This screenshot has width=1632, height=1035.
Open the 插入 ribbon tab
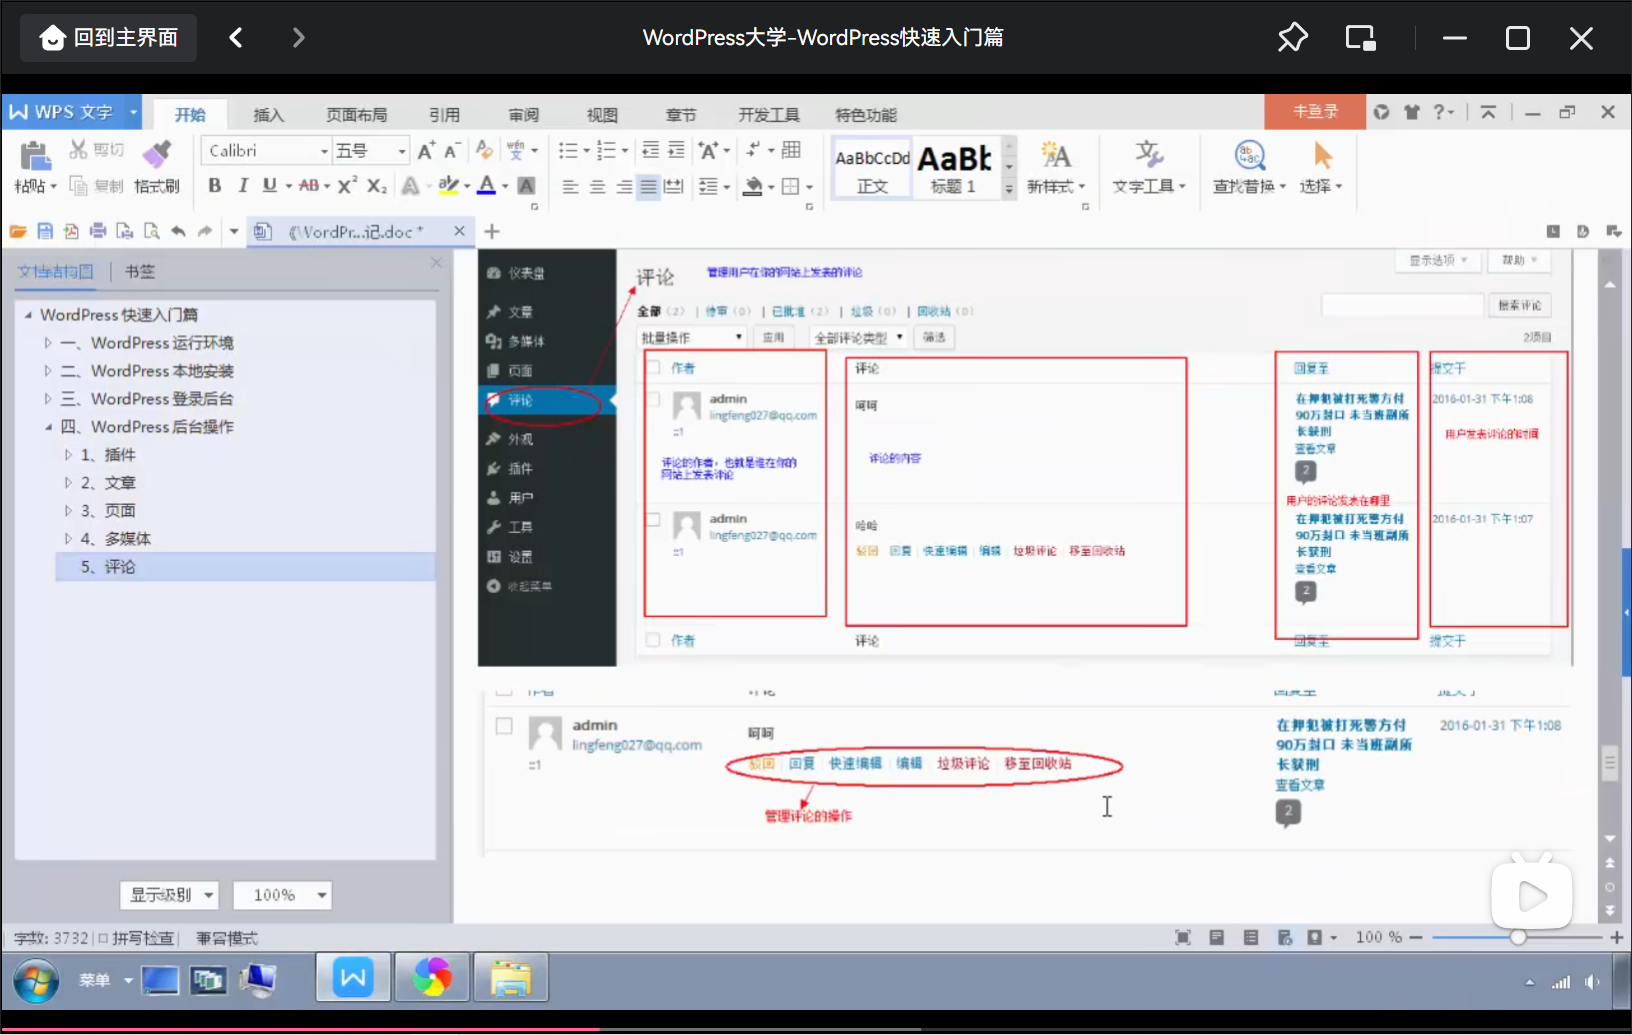(x=268, y=115)
